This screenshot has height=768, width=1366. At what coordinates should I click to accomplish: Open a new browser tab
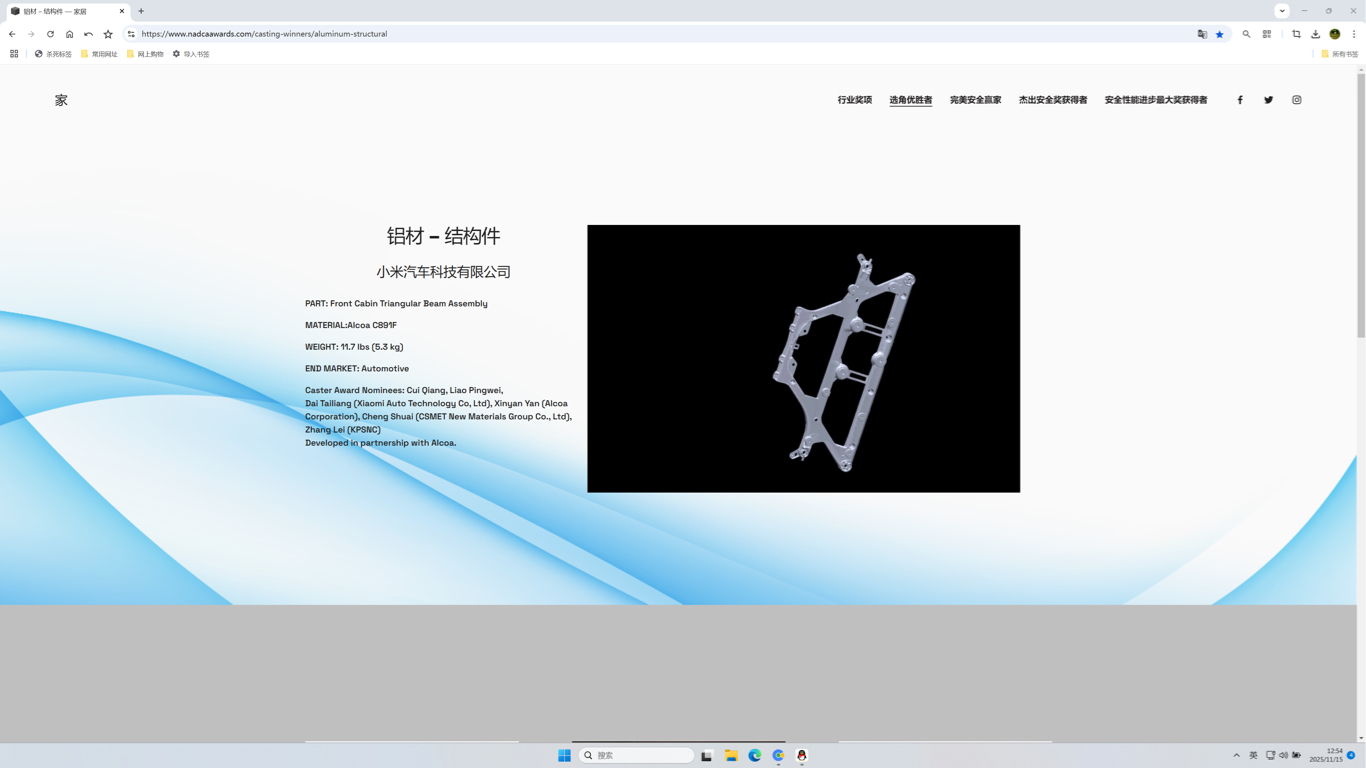click(141, 11)
